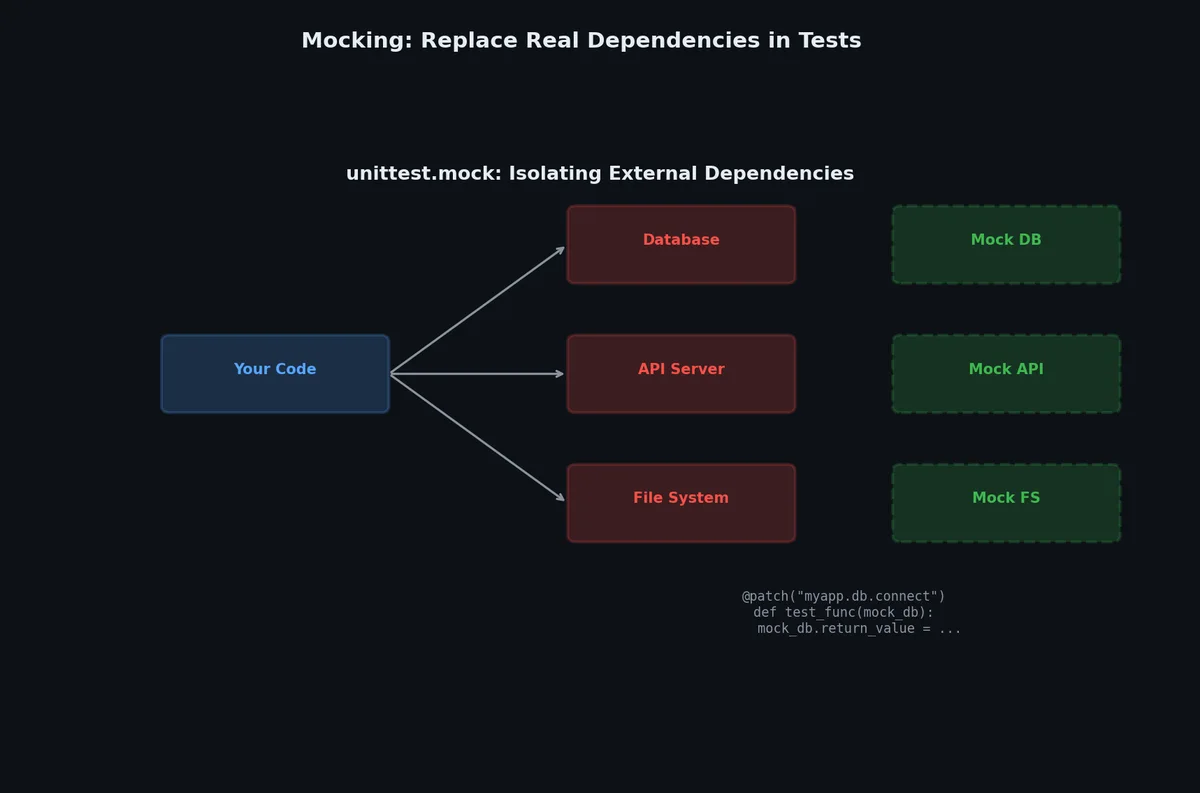Click the ellipsis ending the code
The width and height of the screenshot is (1200, 793).
[950, 630]
